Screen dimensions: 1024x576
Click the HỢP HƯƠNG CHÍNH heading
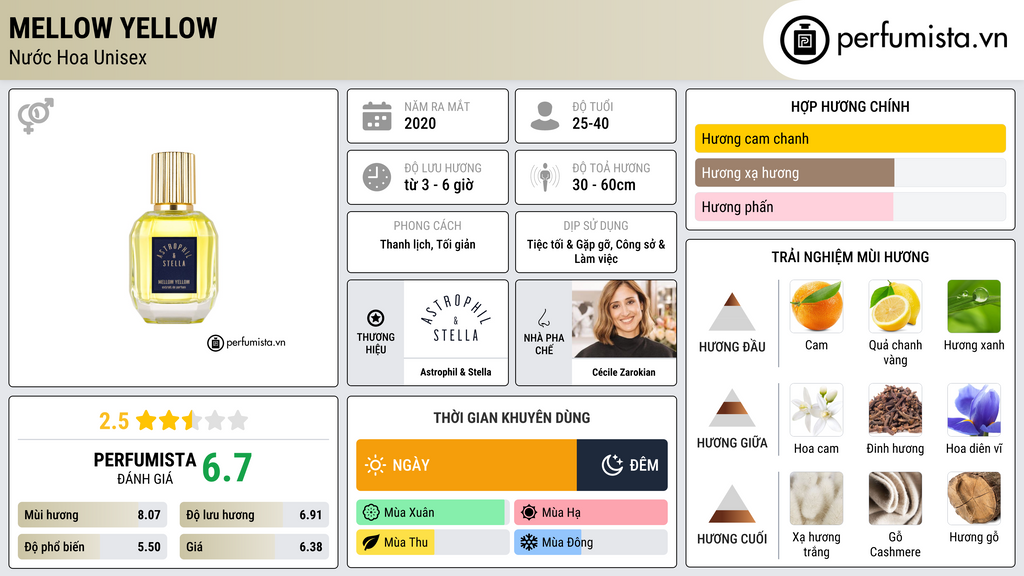pyautogui.click(x=850, y=106)
